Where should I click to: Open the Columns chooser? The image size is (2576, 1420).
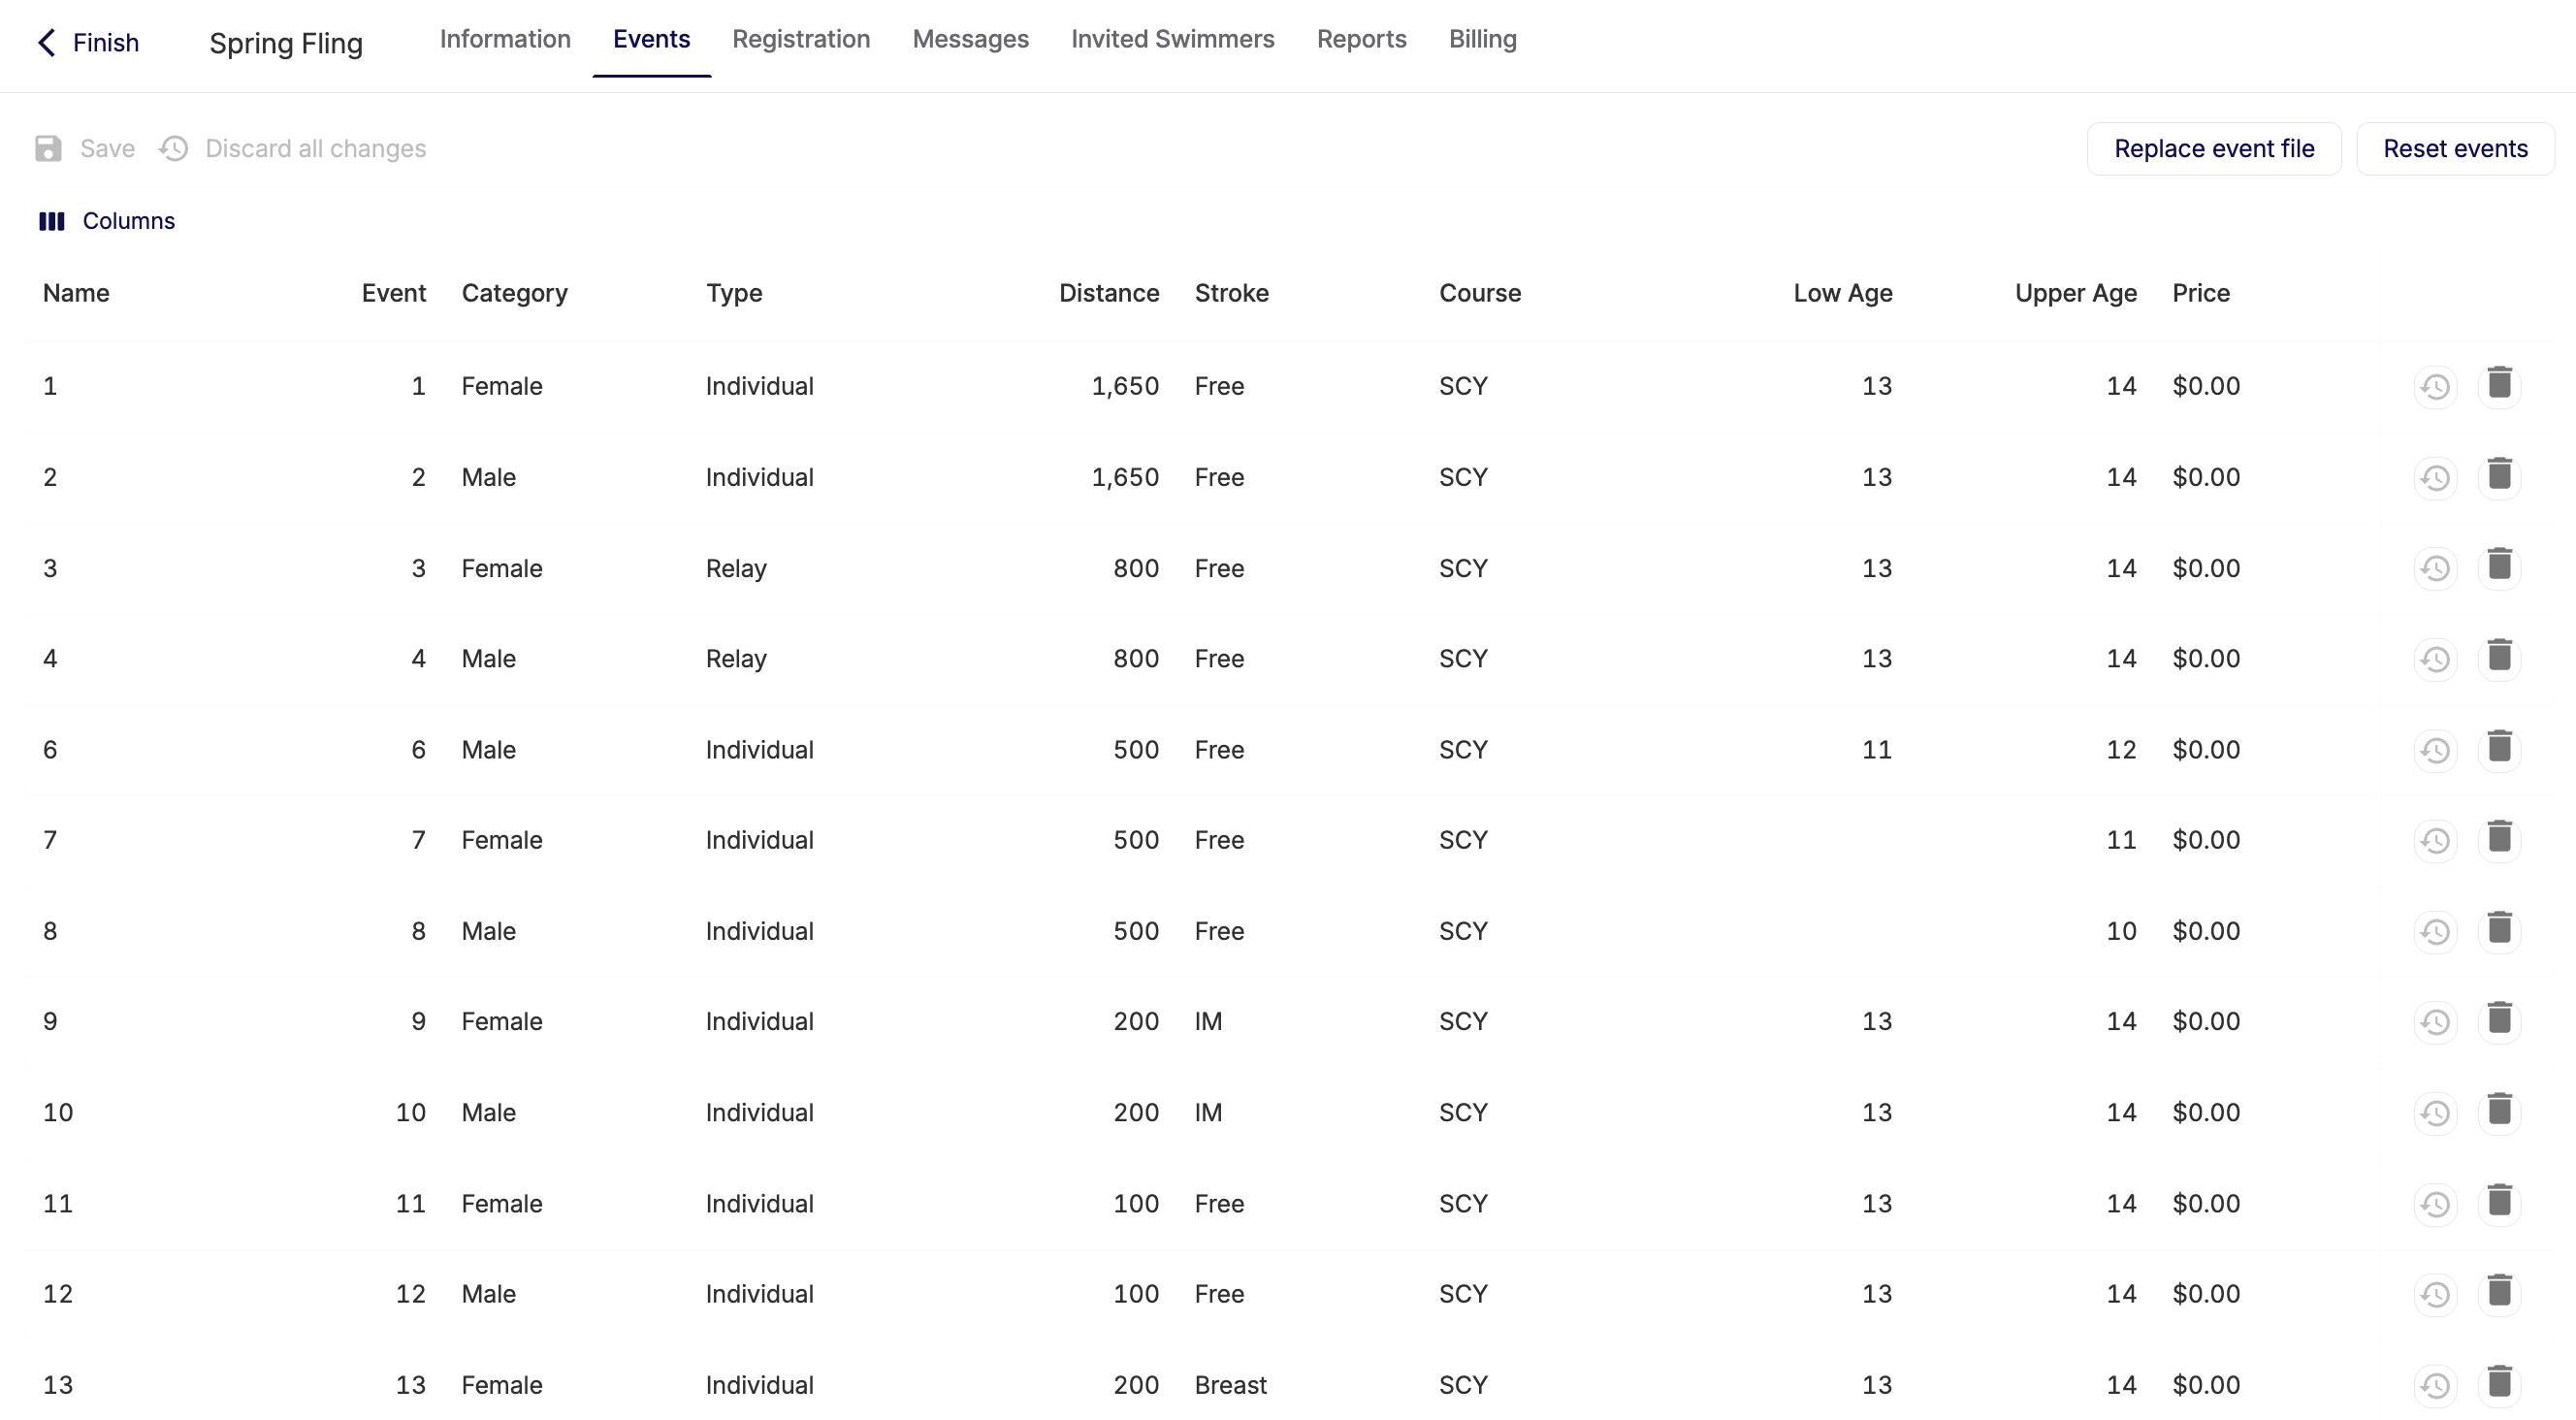(x=106, y=221)
